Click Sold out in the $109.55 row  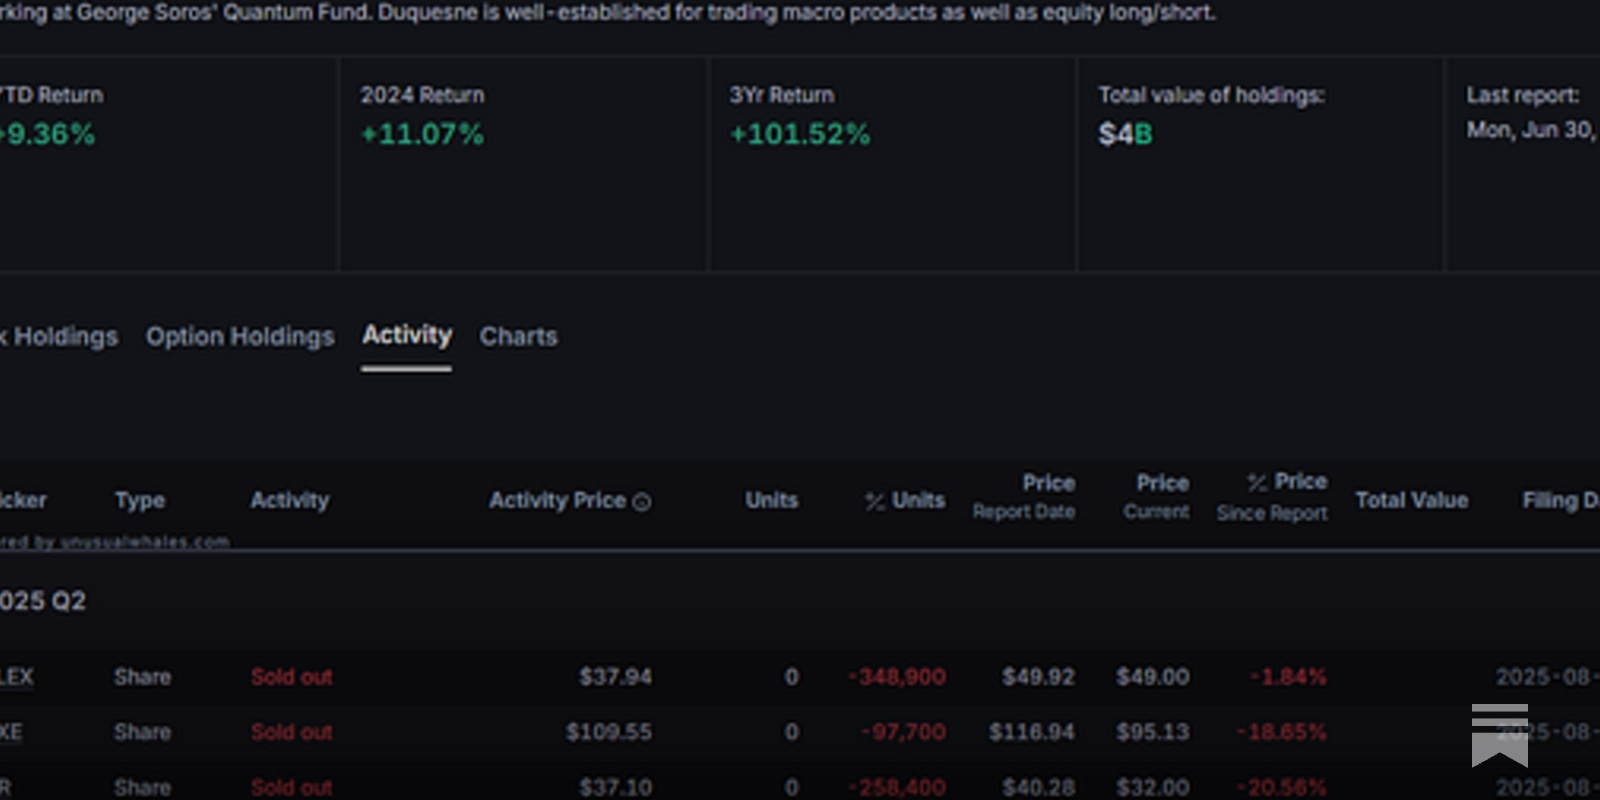[291, 732]
